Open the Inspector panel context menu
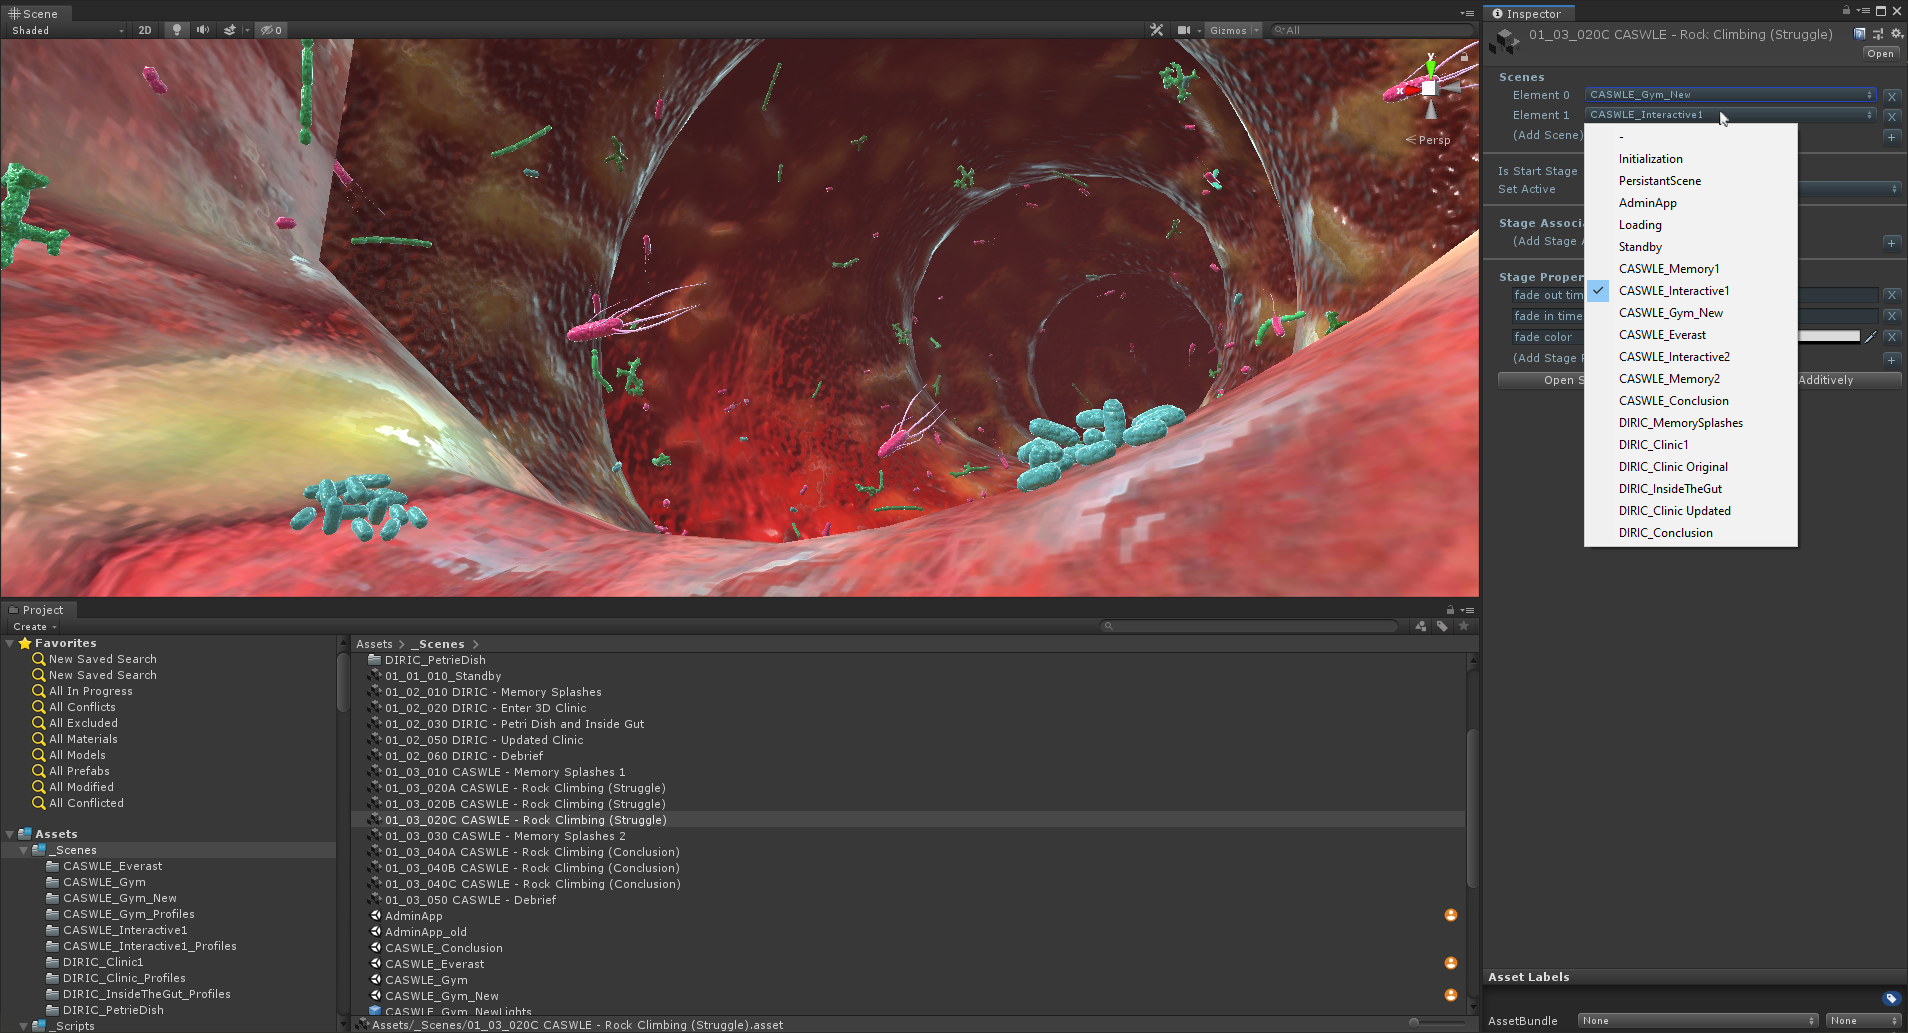The height and width of the screenshot is (1033, 1908). (1863, 11)
